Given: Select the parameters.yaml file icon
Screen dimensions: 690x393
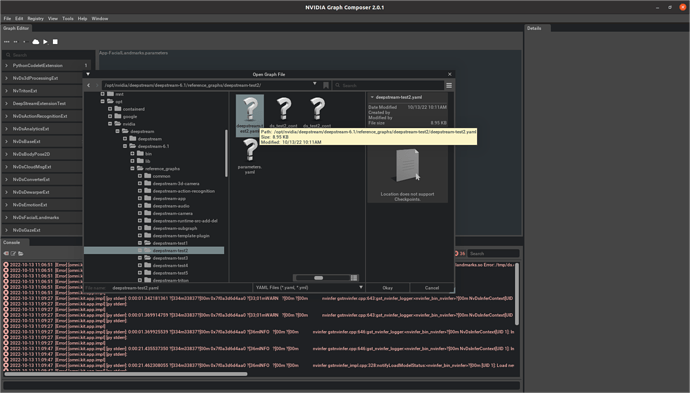Looking at the screenshot, I should click(x=250, y=156).
